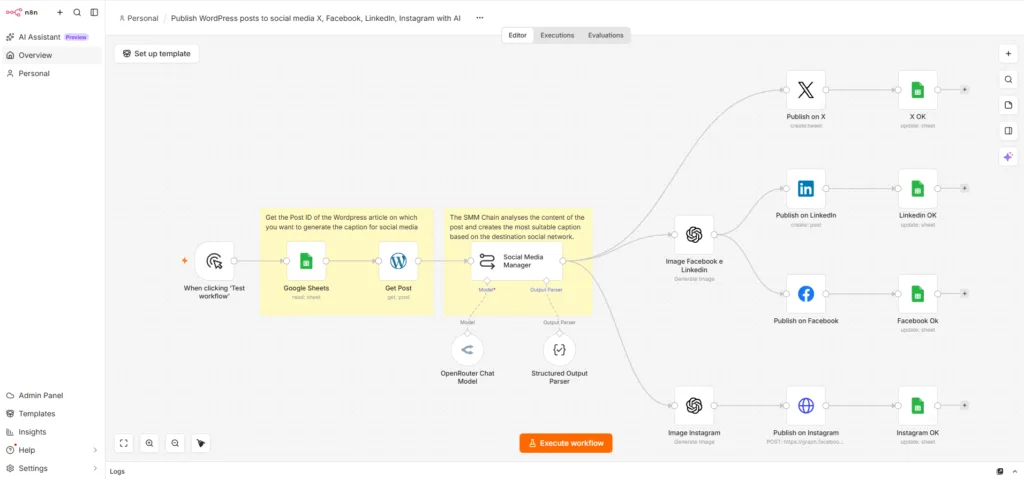Image resolution: width=1024 pixels, height=479 pixels.
Task: Select the Publish on Facebook node
Action: pos(806,294)
